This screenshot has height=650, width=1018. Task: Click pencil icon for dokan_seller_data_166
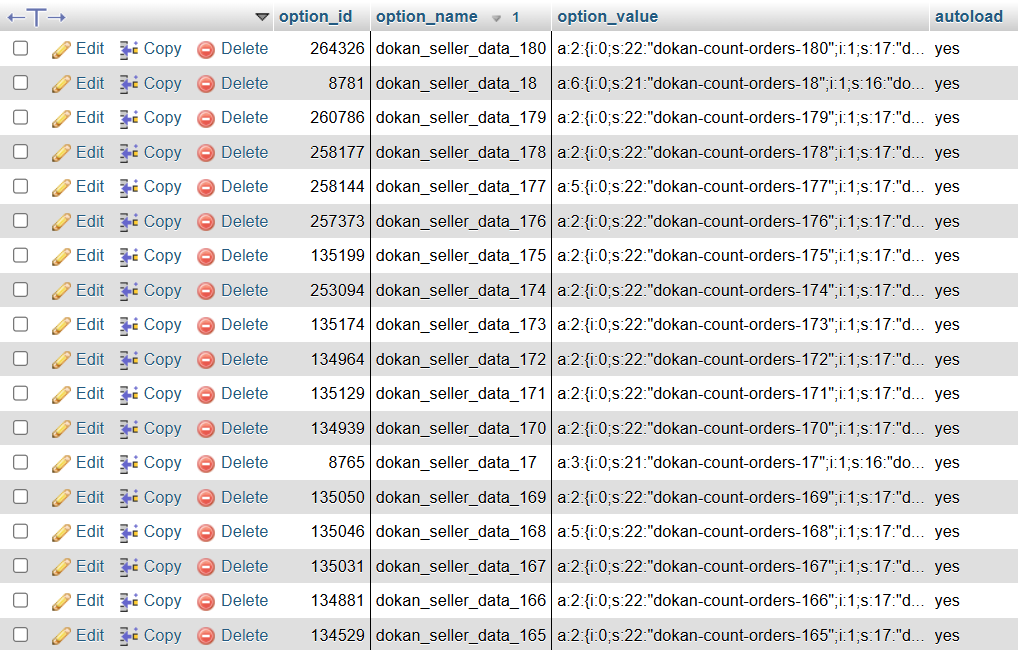[61, 601]
